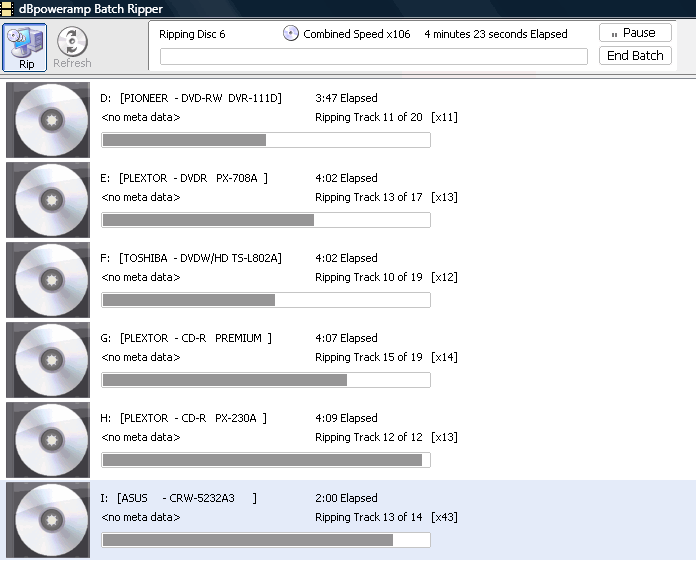Click the E: drive rip progress bar

click(x=266, y=220)
